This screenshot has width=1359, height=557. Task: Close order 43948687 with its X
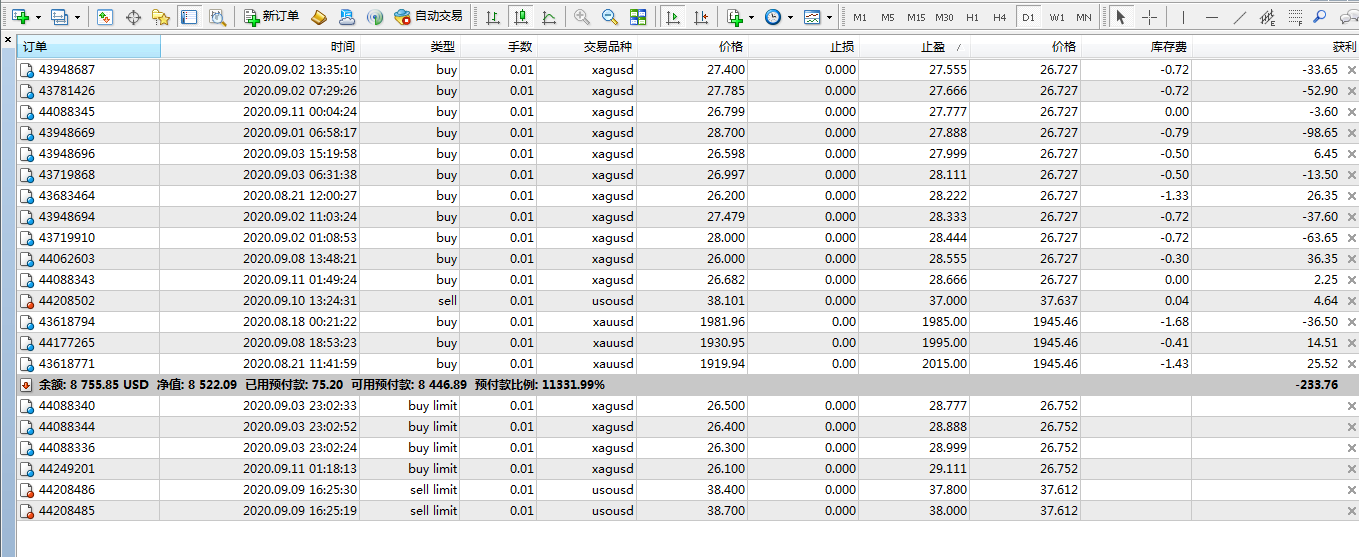click(1352, 70)
